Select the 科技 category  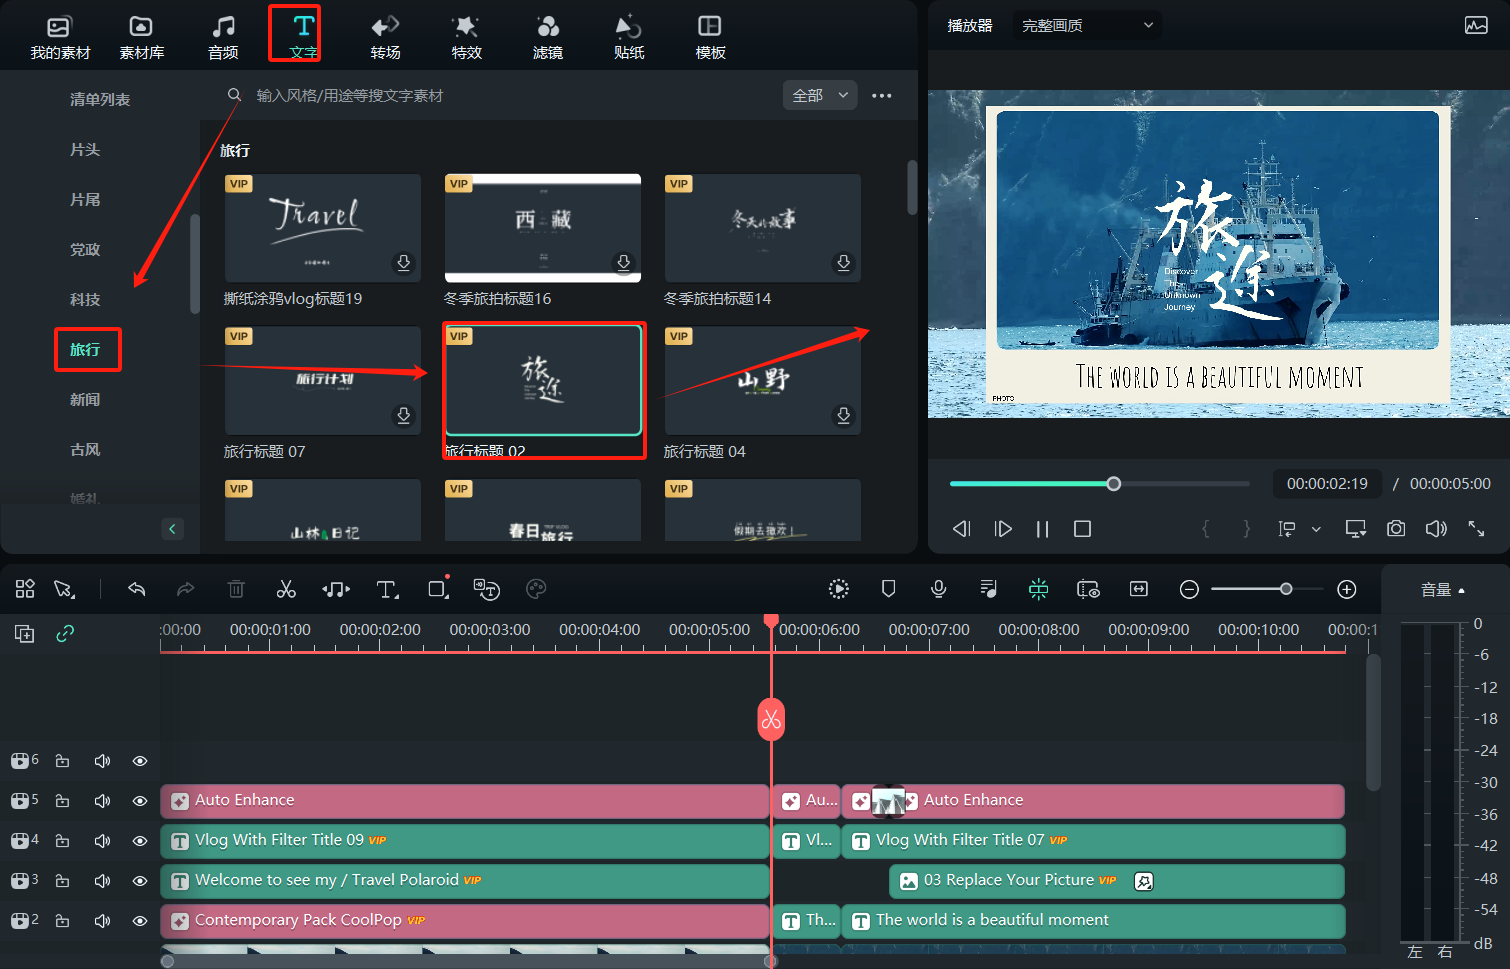click(85, 300)
